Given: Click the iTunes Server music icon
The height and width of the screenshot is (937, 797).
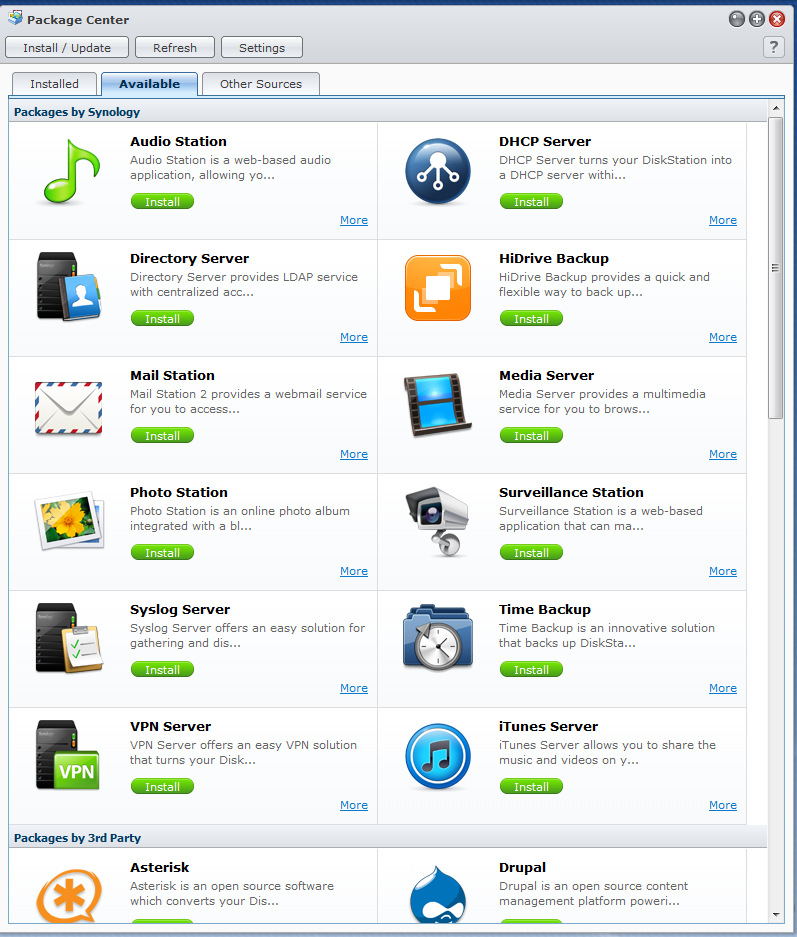Looking at the screenshot, I should tap(438, 756).
